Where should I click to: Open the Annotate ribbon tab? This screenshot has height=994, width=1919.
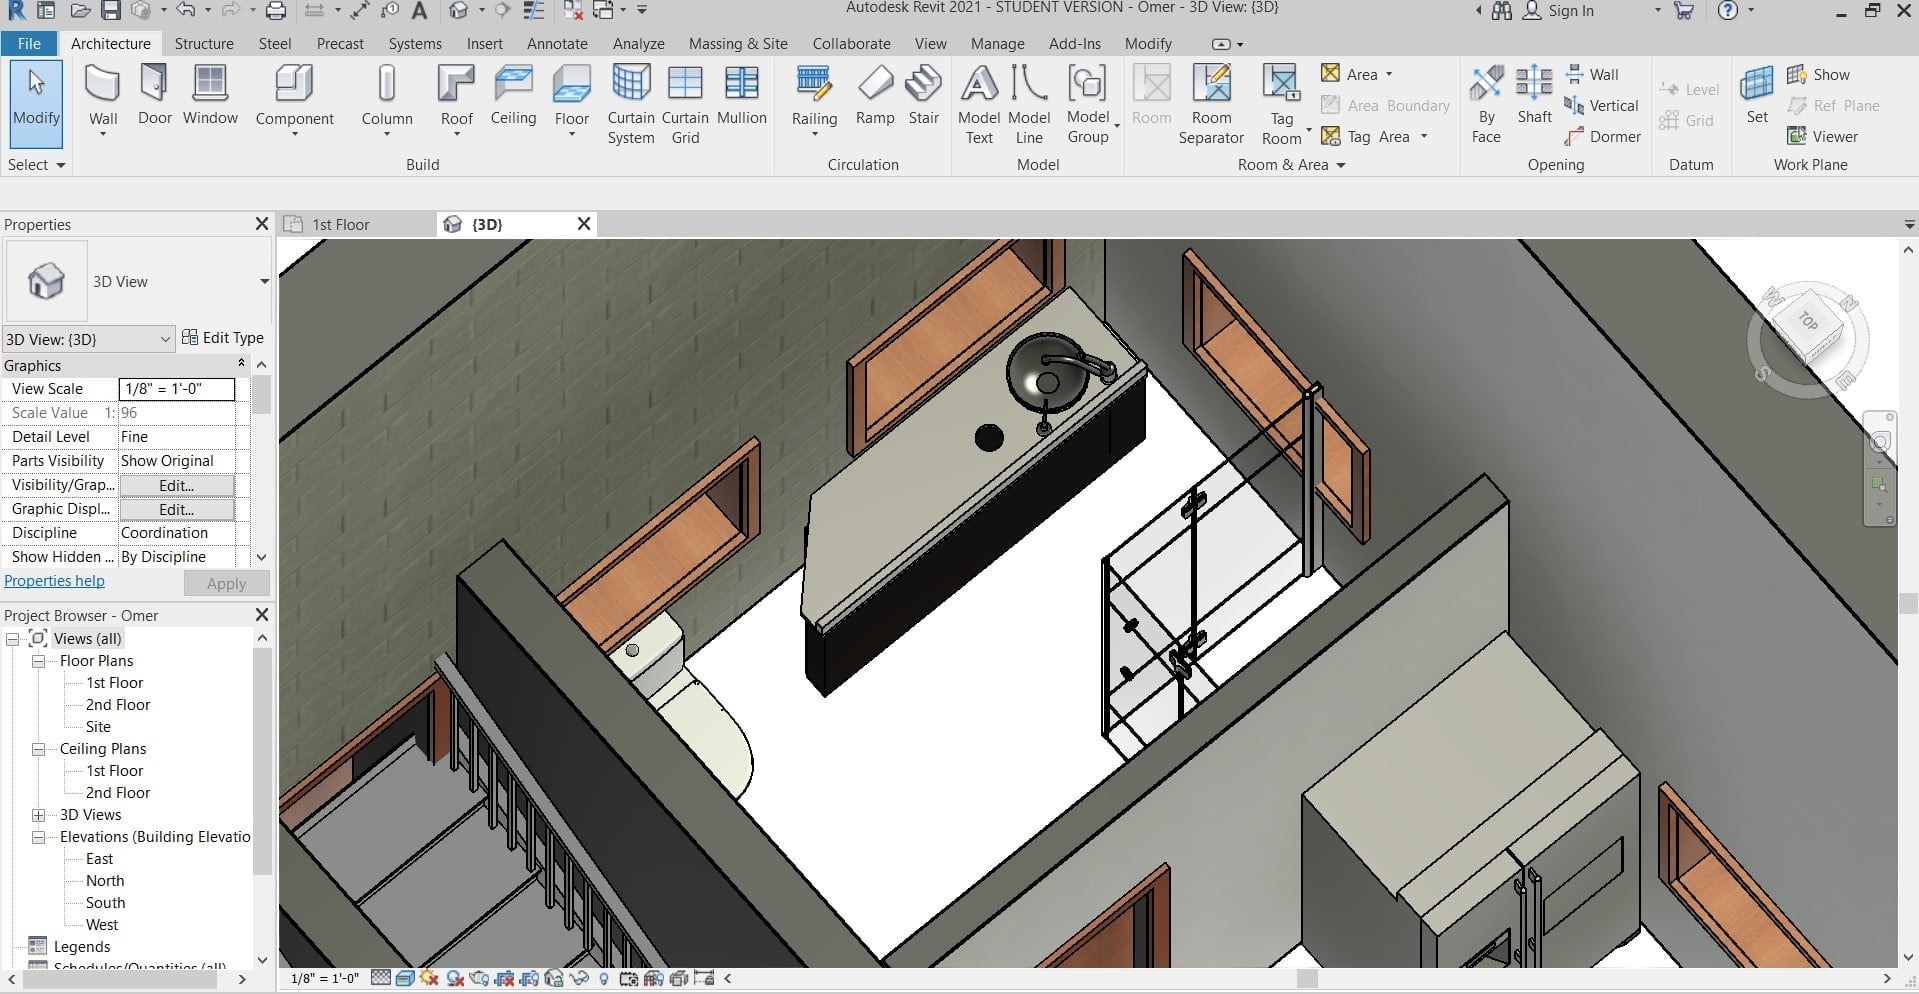(x=557, y=44)
